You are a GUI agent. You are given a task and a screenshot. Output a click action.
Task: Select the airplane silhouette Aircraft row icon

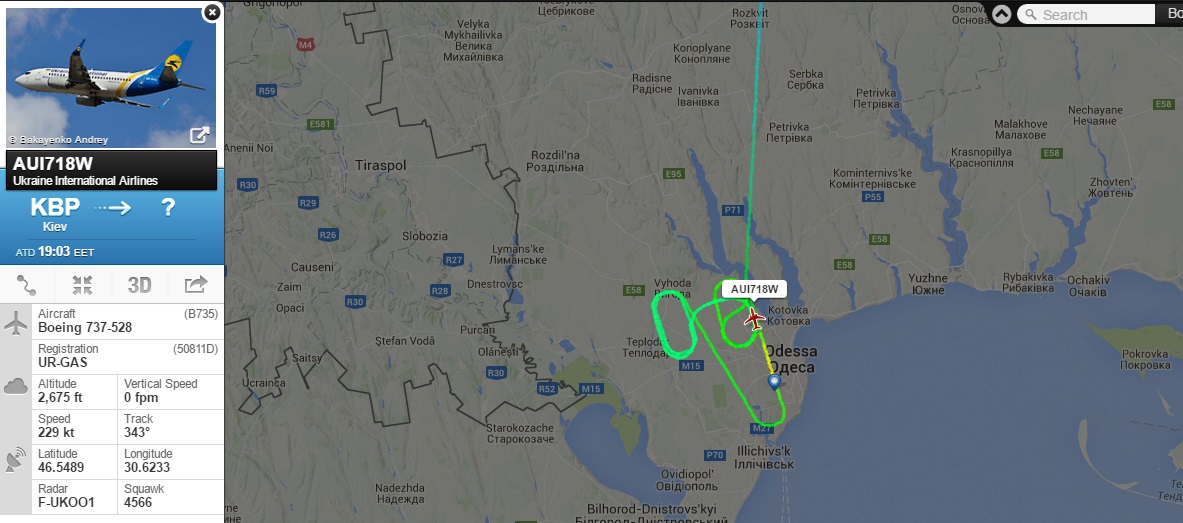(15, 323)
